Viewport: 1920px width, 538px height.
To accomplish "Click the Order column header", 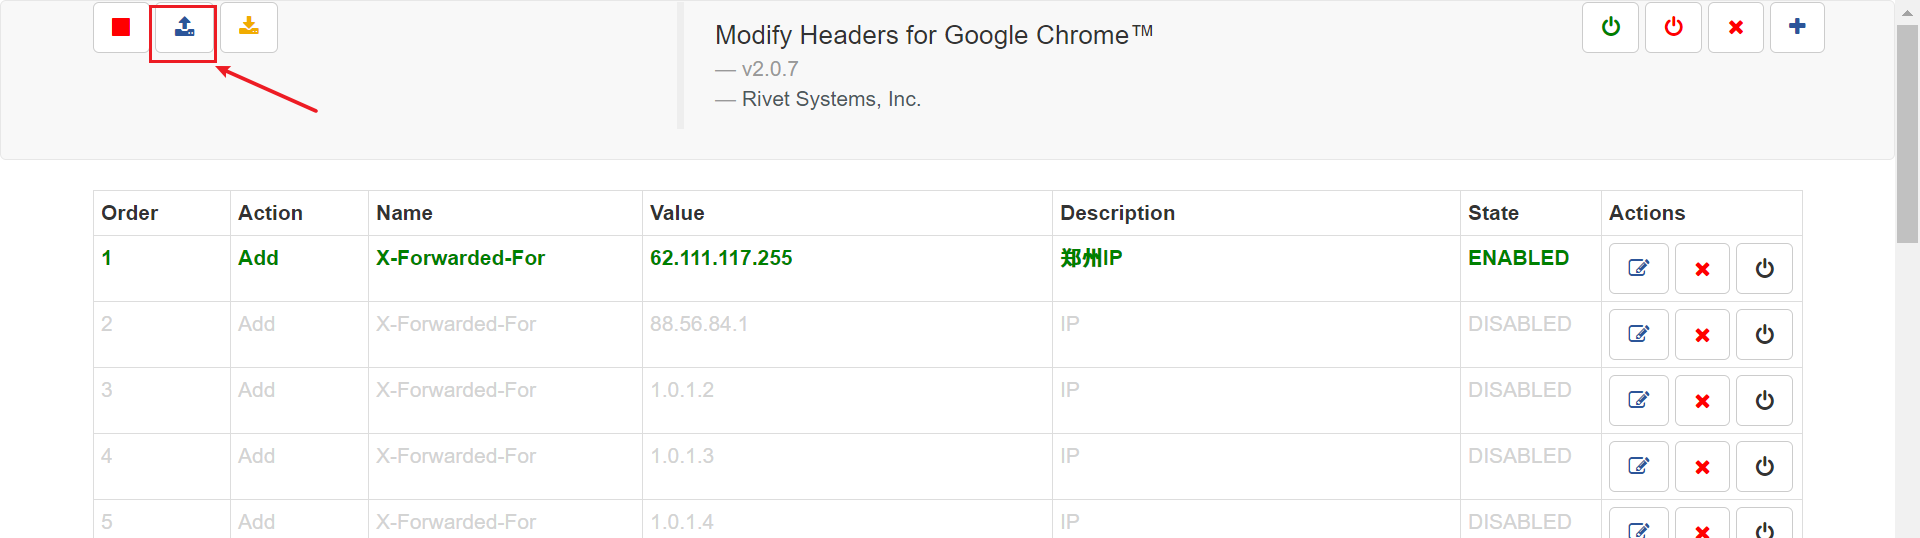I will coord(130,213).
